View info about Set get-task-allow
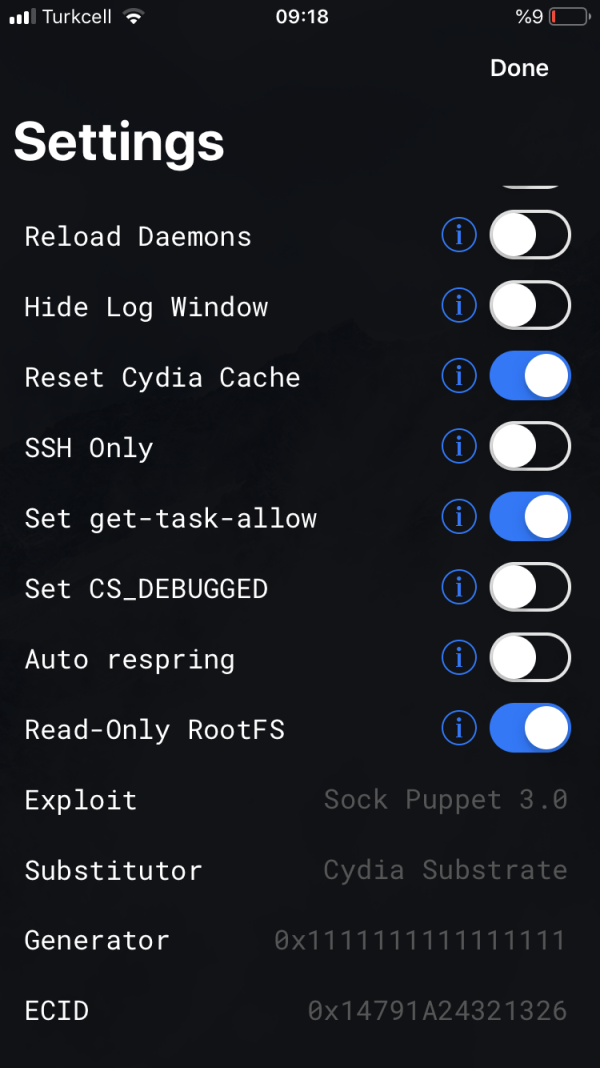 point(459,517)
